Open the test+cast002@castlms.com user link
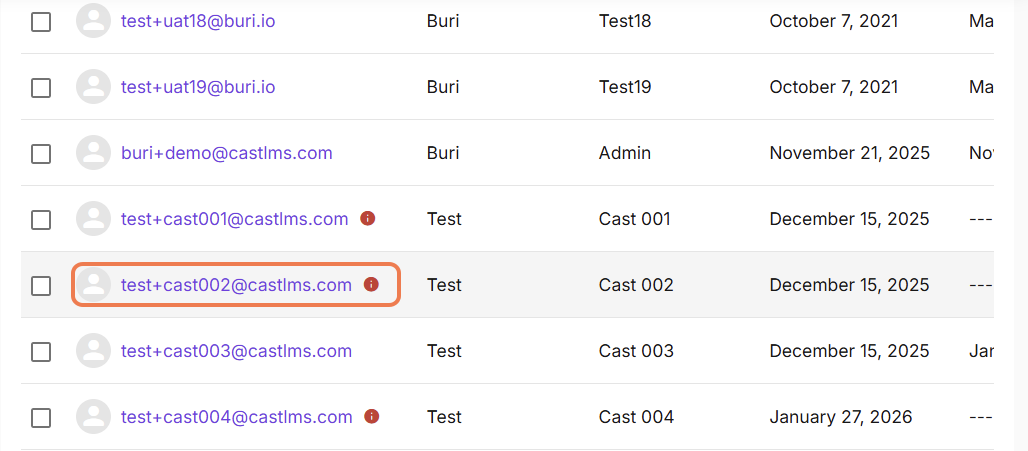This screenshot has width=1028, height=451. [x=237, y=284]
